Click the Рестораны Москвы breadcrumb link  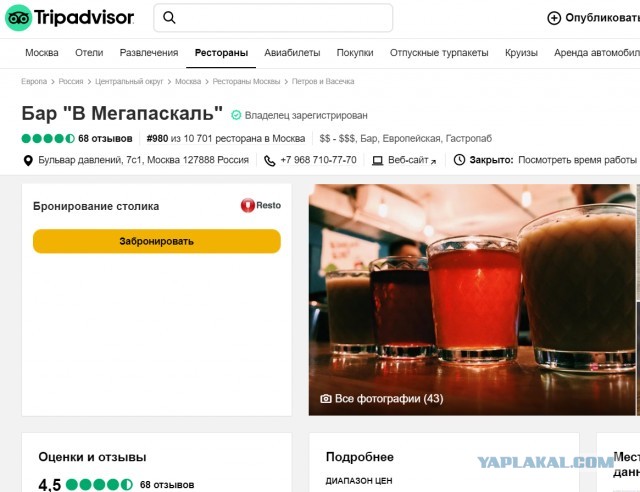(246, 81)
